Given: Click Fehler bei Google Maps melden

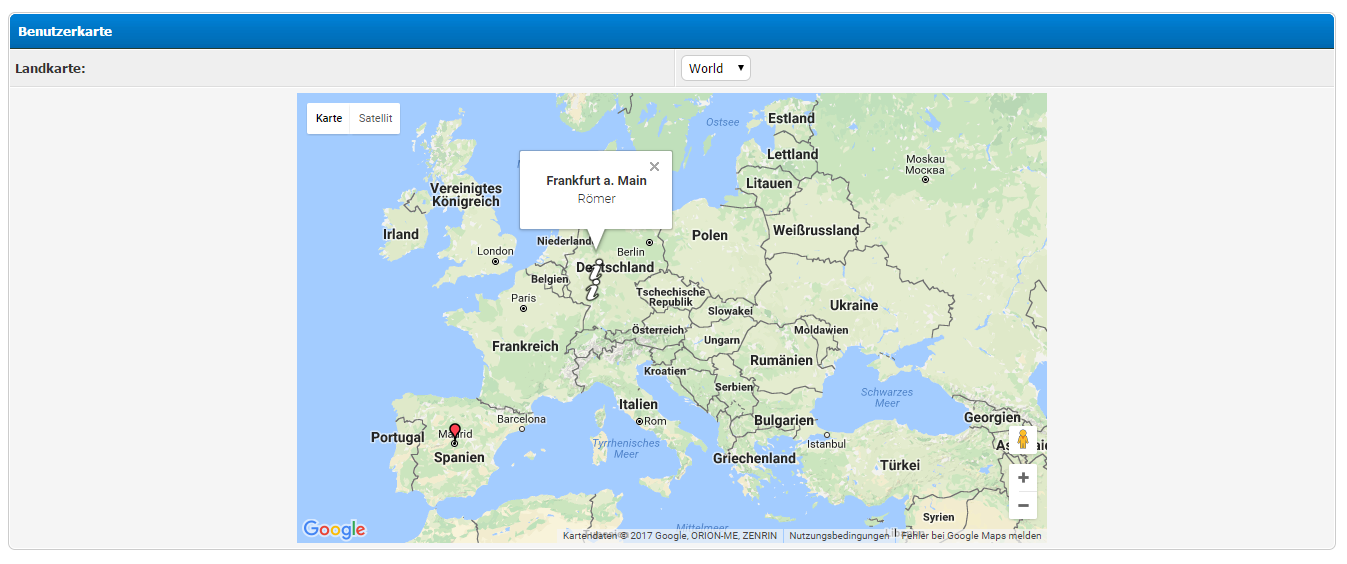Looking at the screenshot, I should (x=971, y=536).
